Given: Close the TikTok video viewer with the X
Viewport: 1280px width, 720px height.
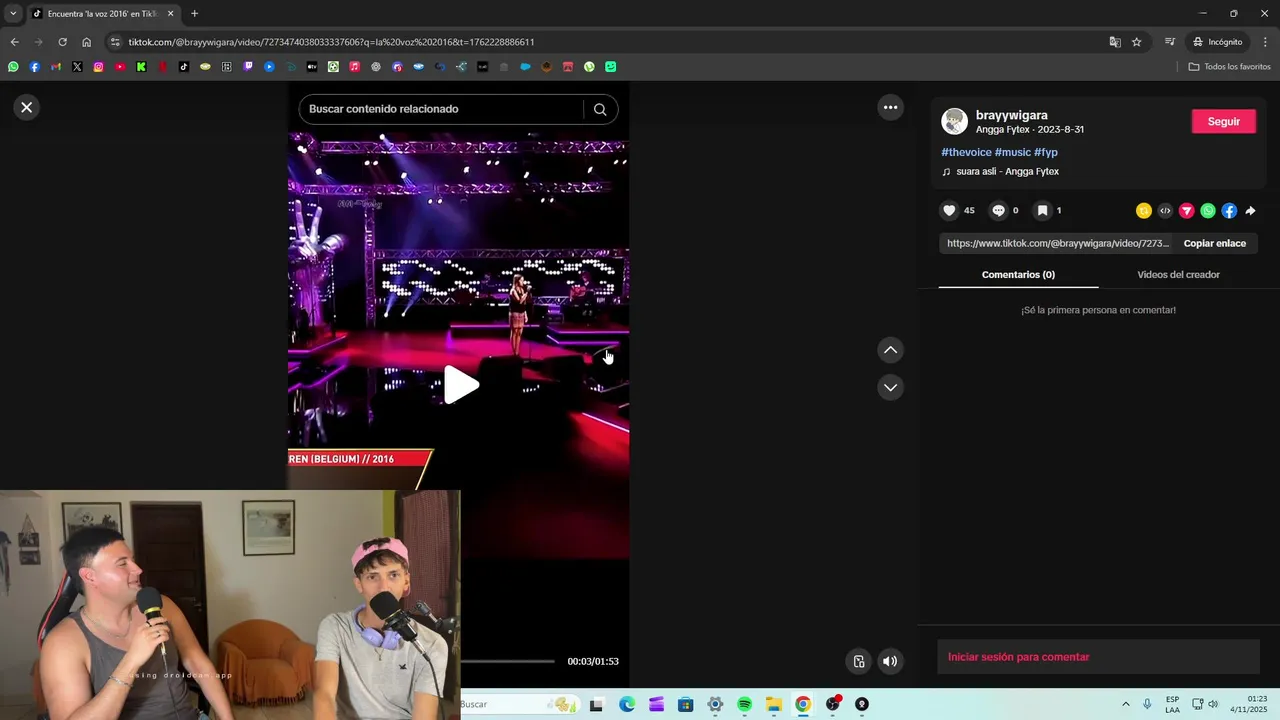Looking at the screenshot, I should tap(27, 107).
